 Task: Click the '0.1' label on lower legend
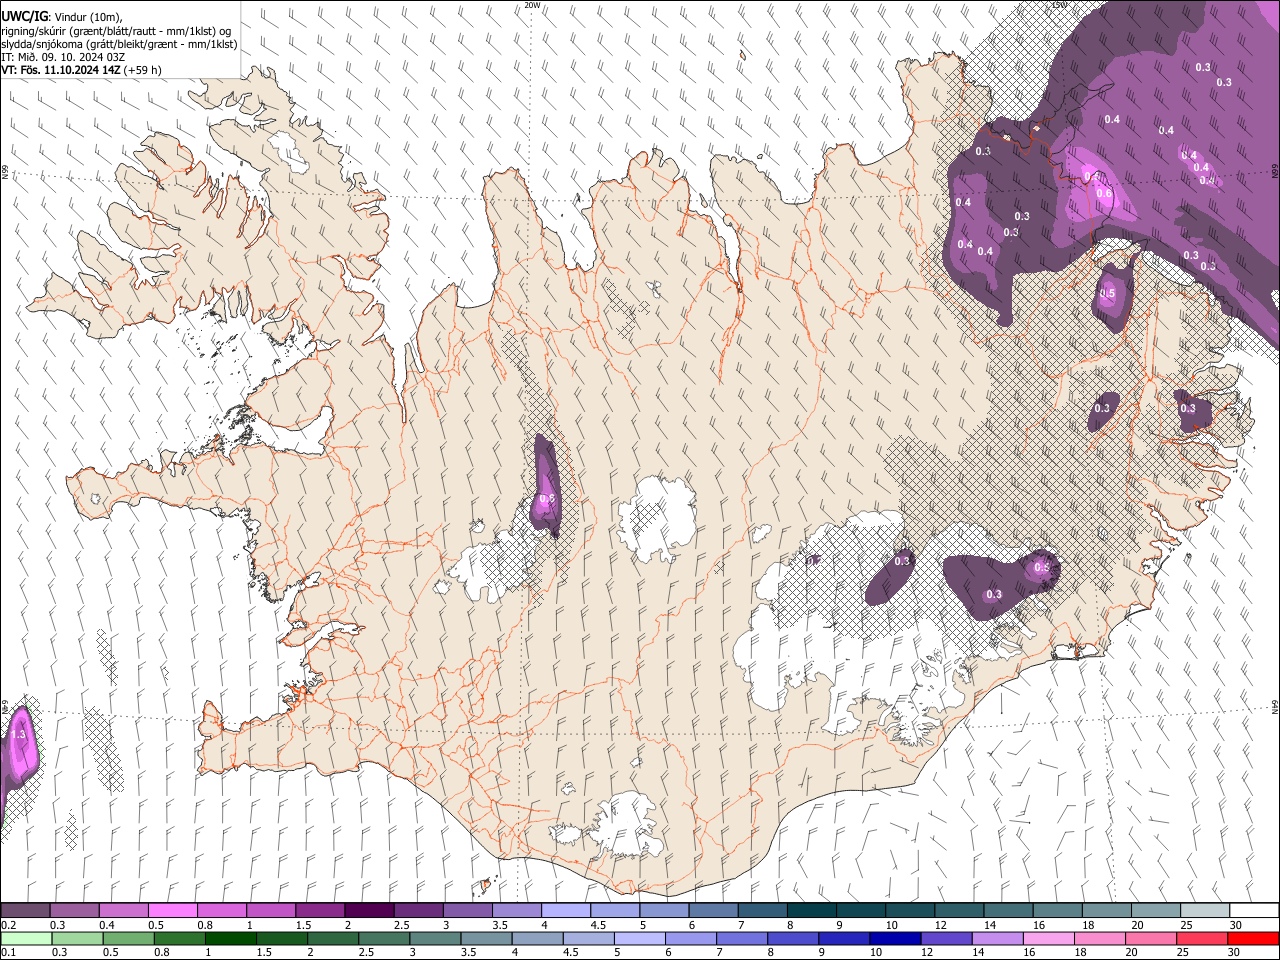point(7,952)
